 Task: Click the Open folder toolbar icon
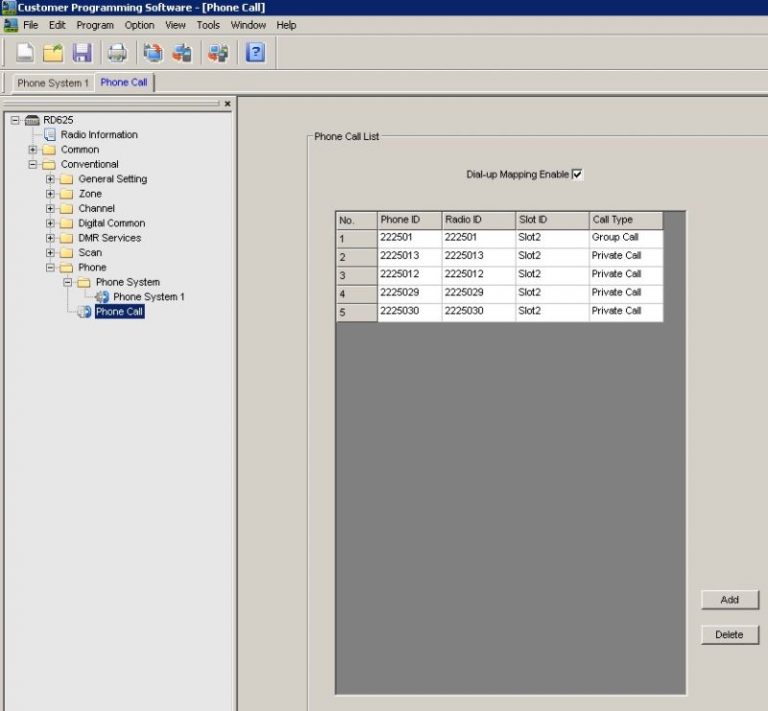[x=53, y=52]
